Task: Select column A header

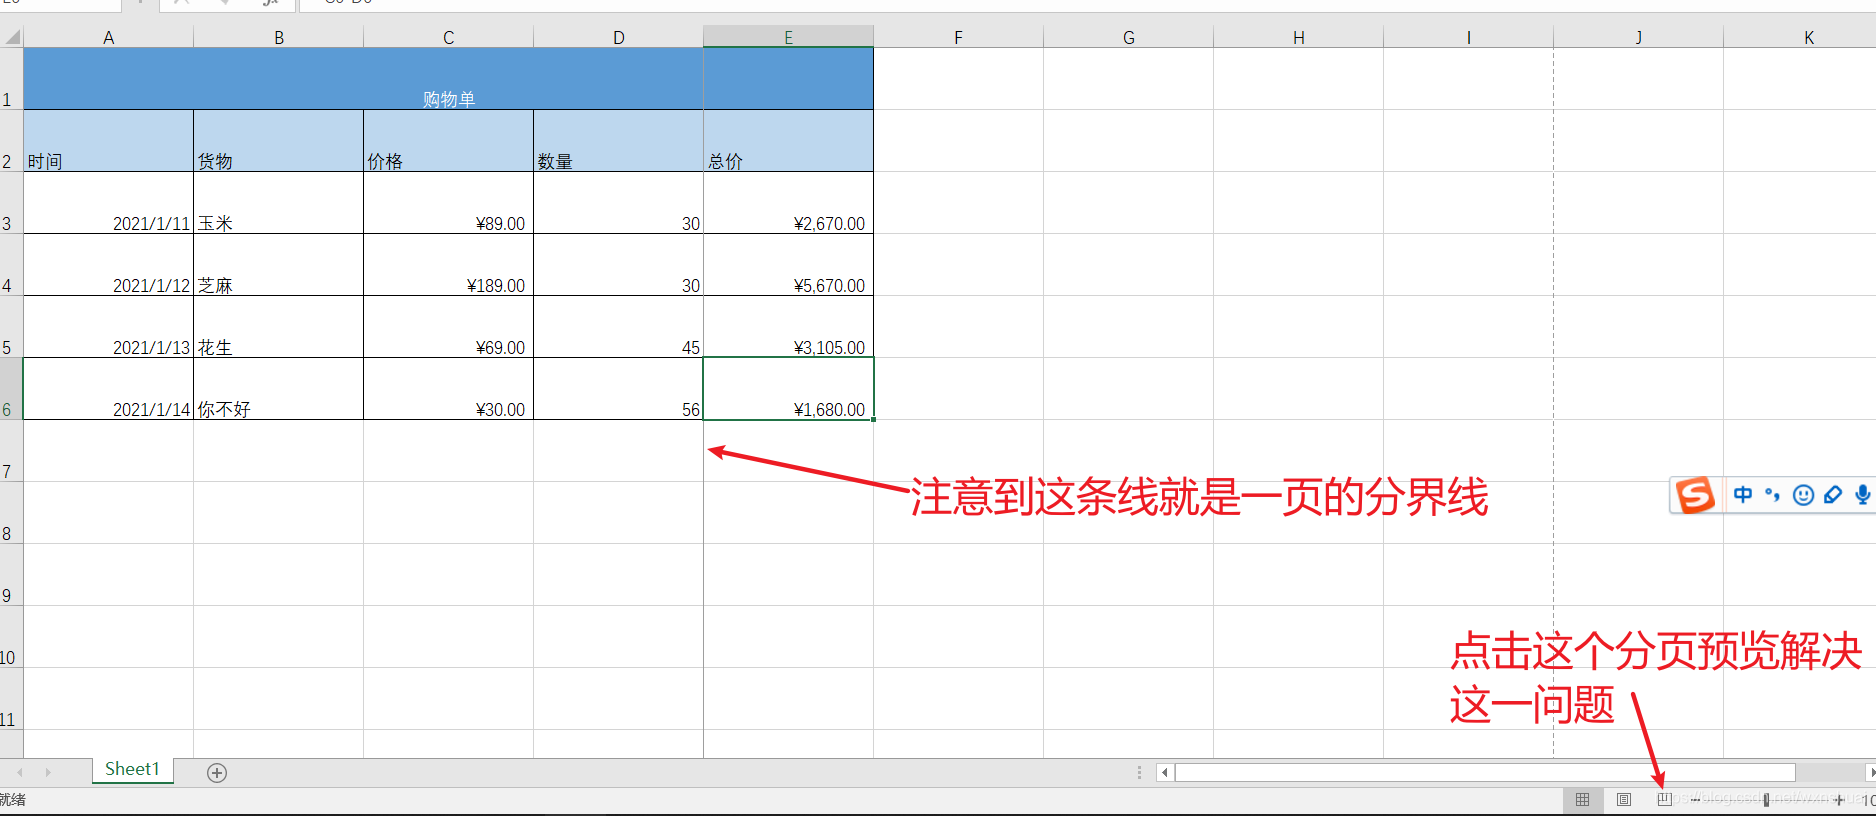Action: [x=108, y=37]
